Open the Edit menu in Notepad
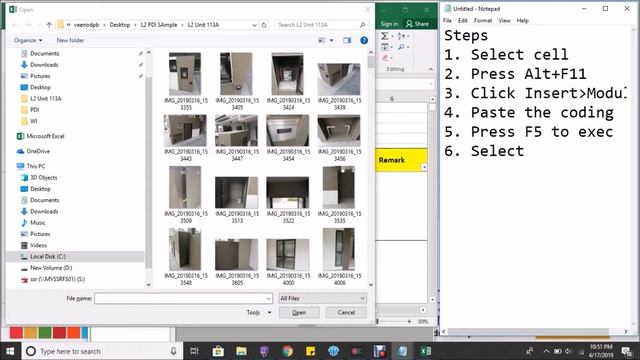The width and height of the screenshot is (640, 360). click(462, 20)
